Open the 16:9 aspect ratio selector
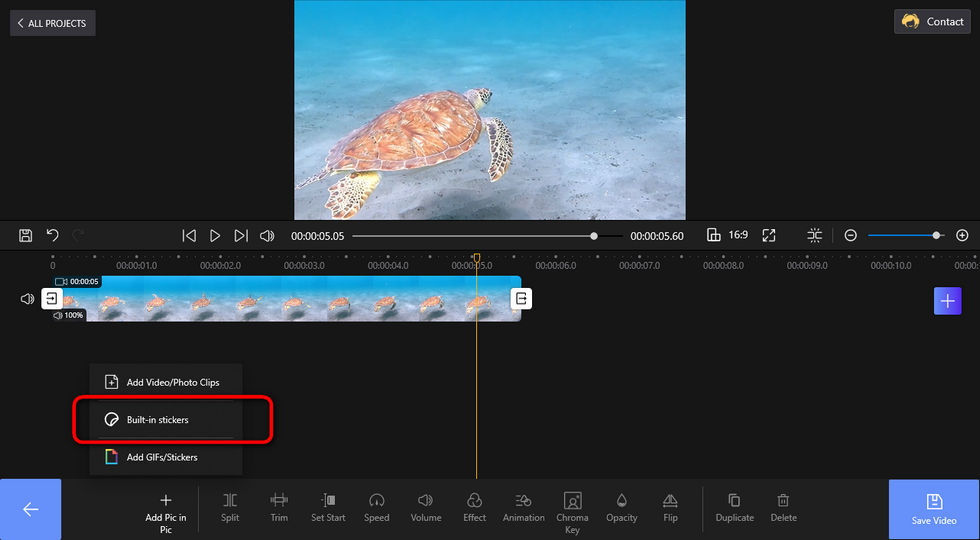This screenshot has width=980, height=540. pos(728,236)
